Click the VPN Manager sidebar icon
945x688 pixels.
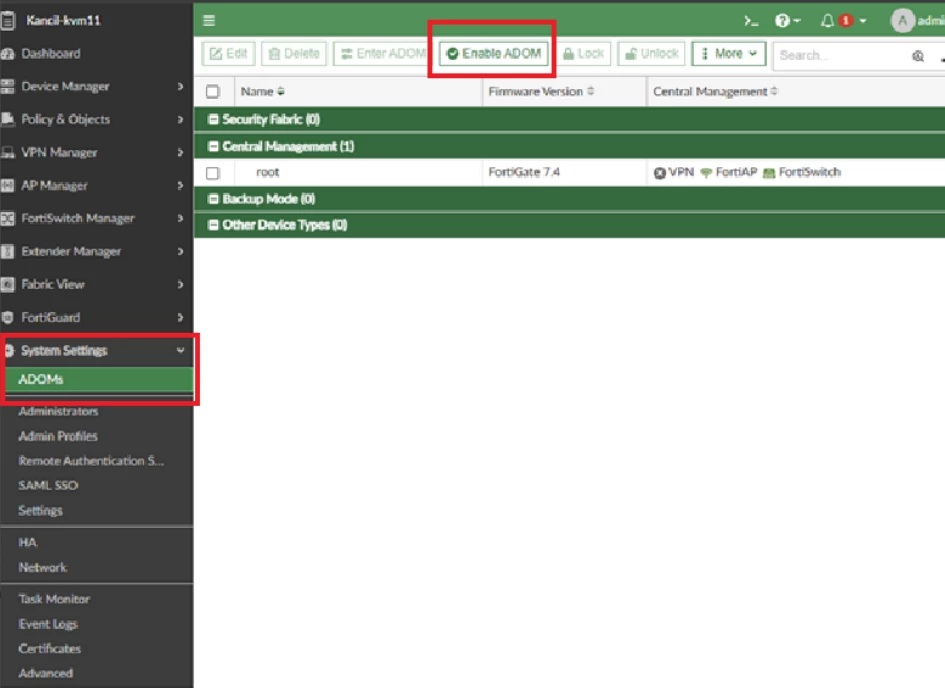7,152
